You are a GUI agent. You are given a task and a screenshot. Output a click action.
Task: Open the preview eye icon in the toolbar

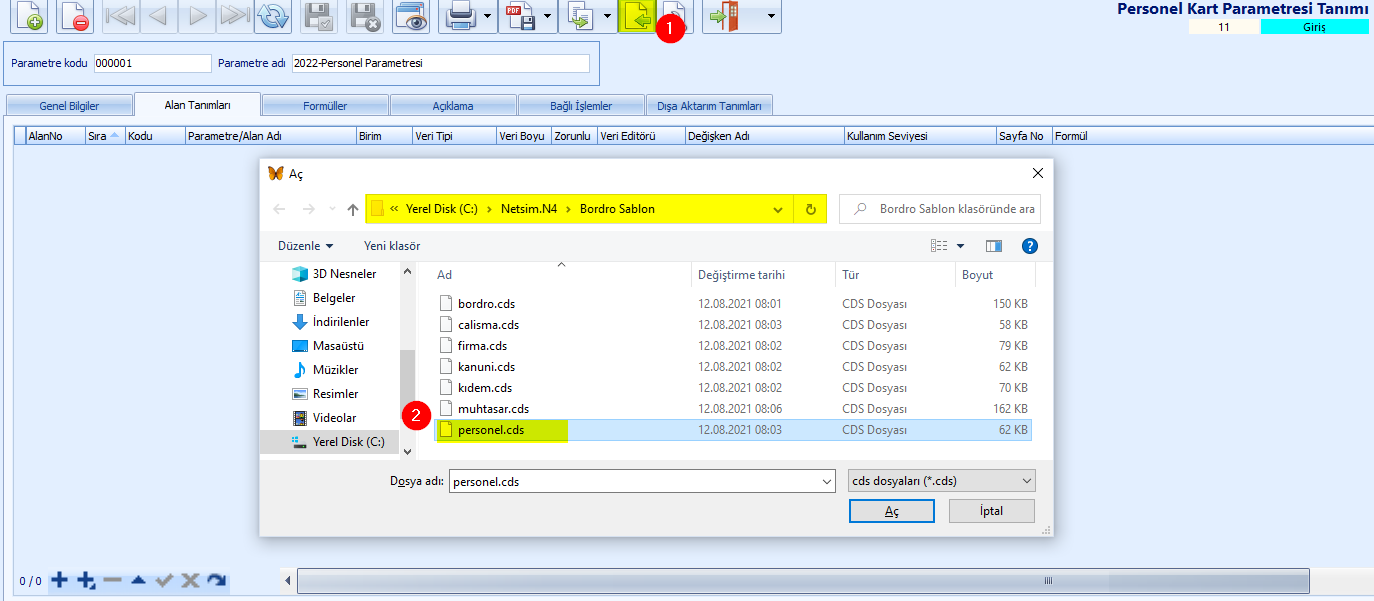[x=413, y=16]
